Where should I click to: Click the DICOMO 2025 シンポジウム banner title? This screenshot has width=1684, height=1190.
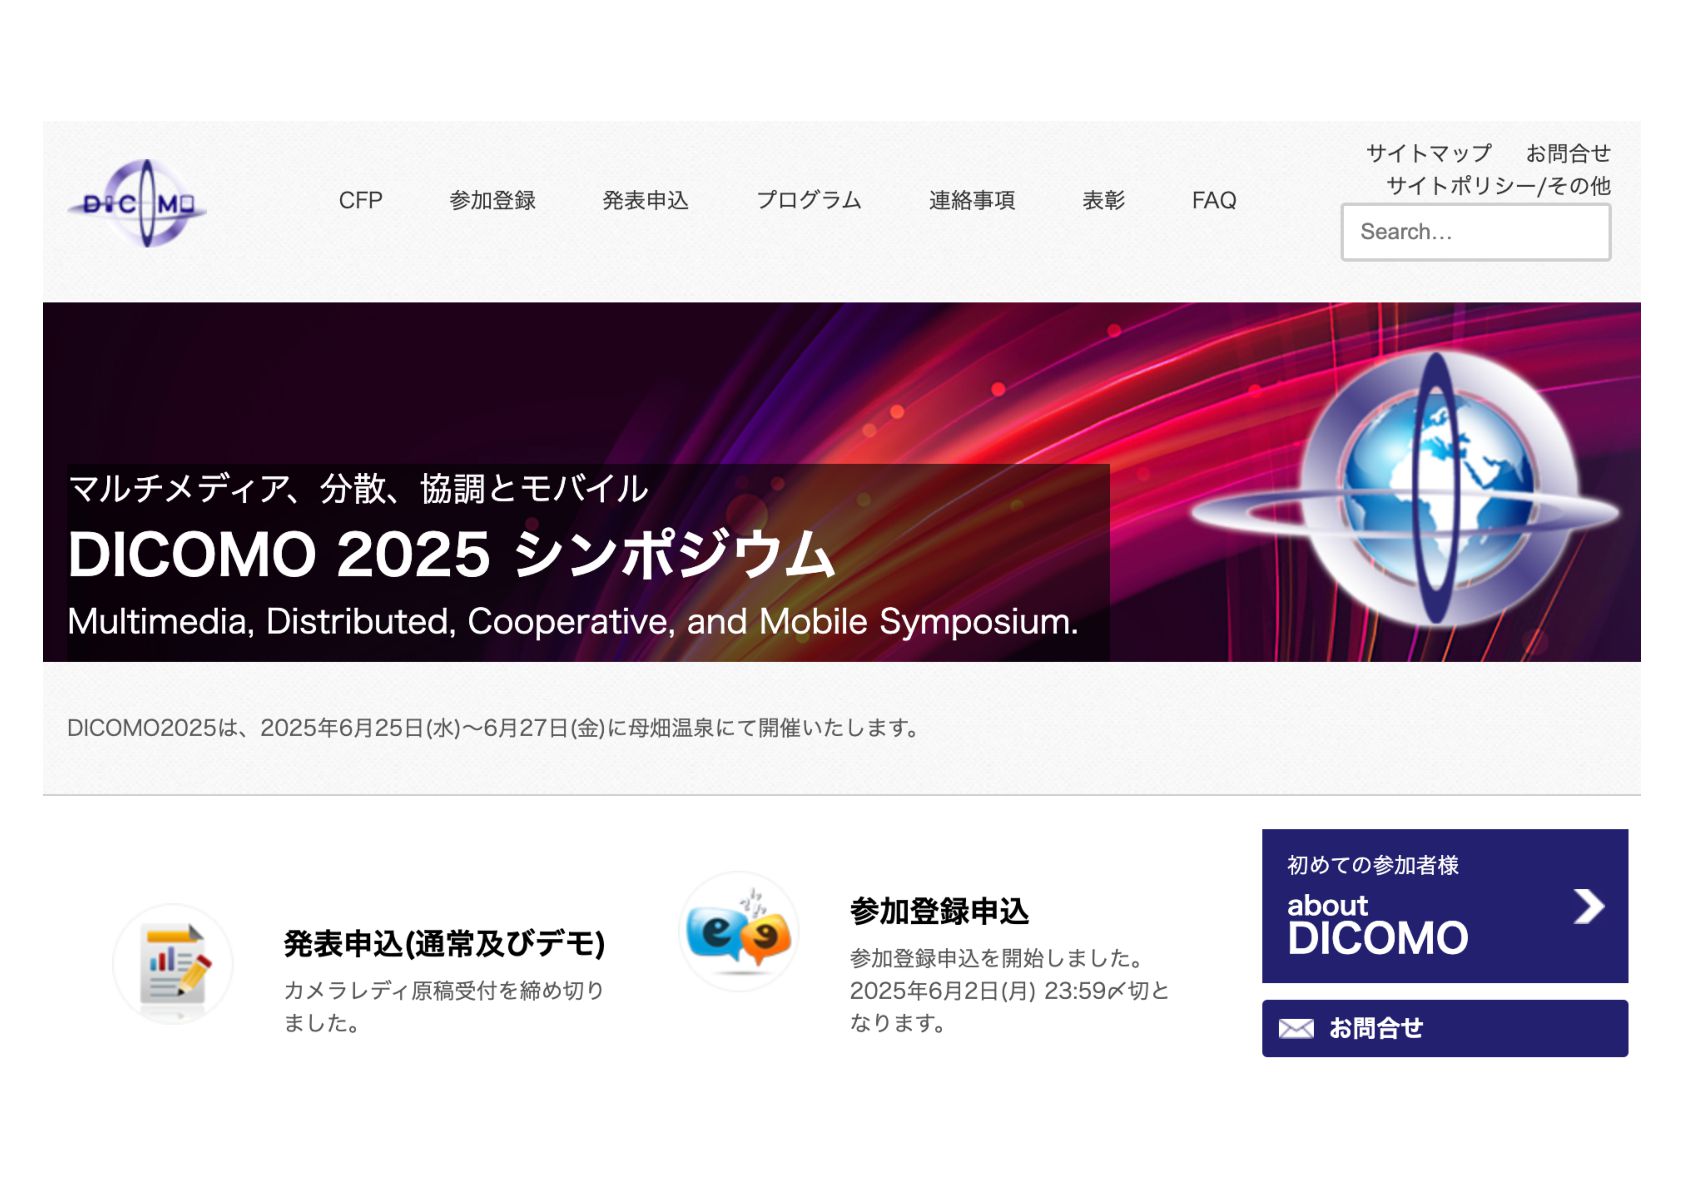pos(451,554)
